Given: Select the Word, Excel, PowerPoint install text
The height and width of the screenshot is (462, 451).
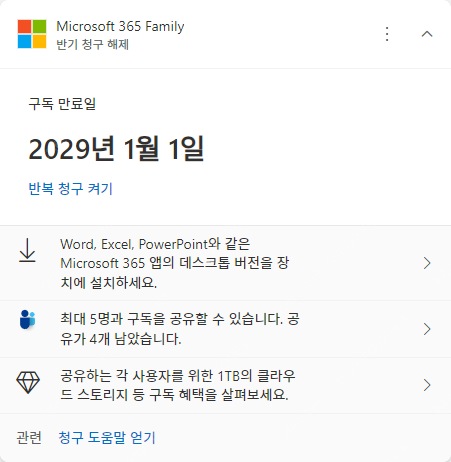Looking at the screenshot, I should point(175,263).
